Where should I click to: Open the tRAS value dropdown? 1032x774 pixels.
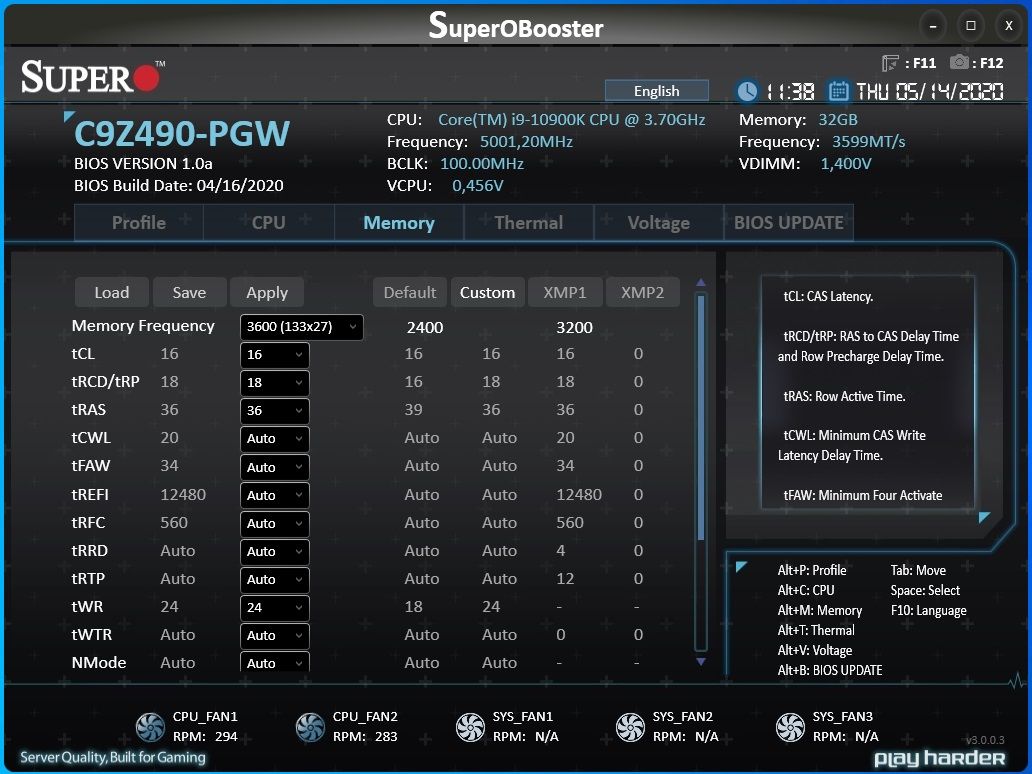(x=274, y=411)
